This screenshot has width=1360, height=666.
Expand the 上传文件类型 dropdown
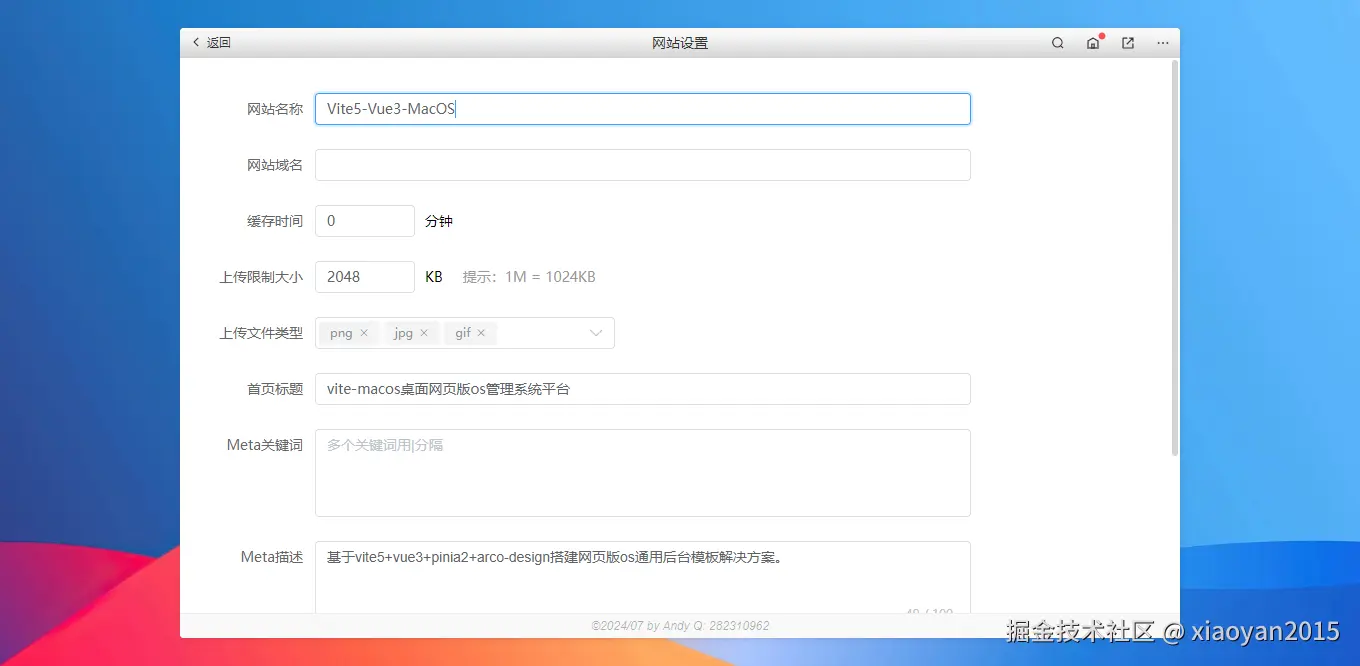596,332
